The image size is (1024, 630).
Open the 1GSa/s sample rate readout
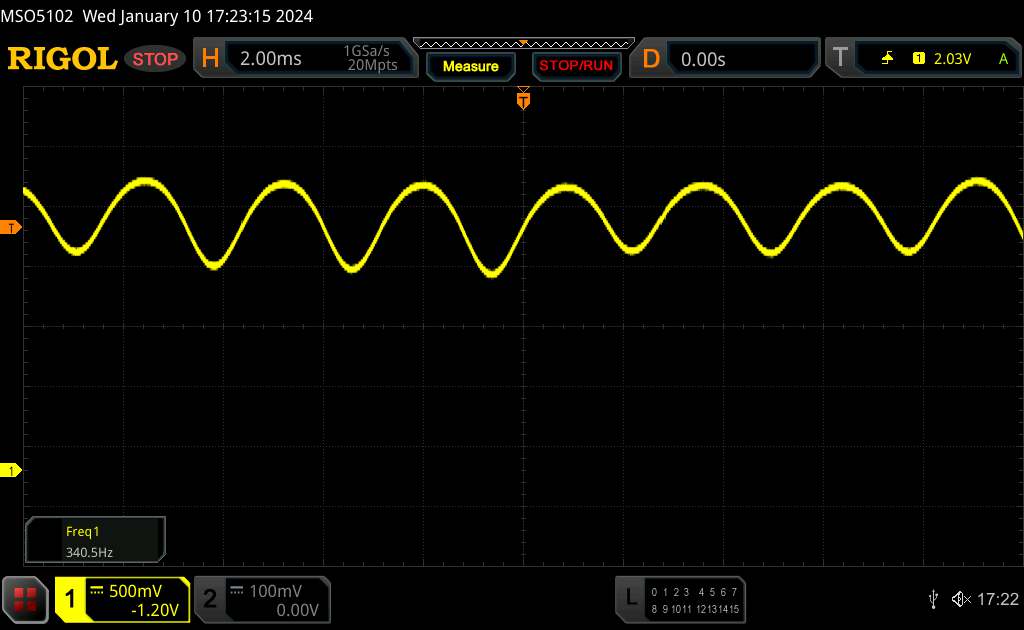point(366,51)
